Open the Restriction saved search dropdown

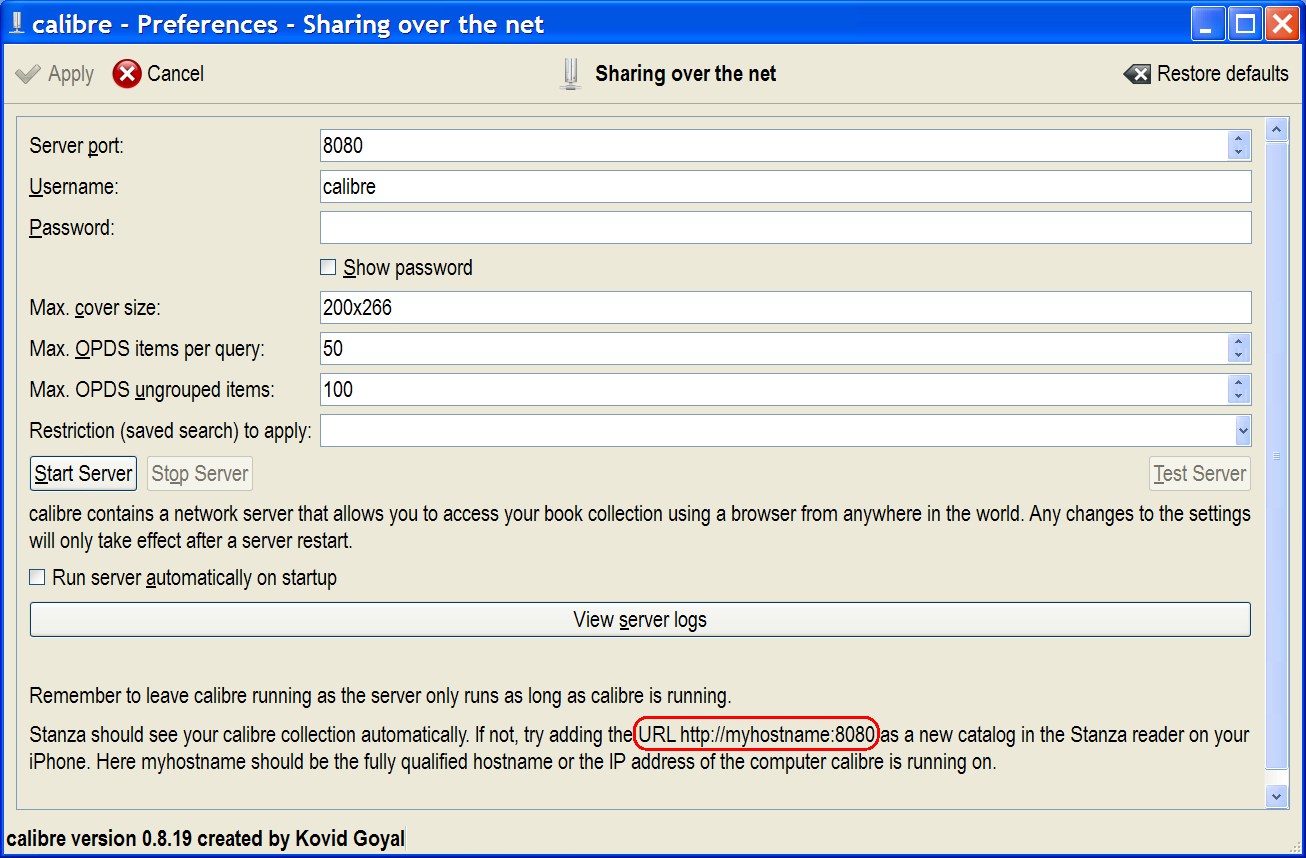1242,431
